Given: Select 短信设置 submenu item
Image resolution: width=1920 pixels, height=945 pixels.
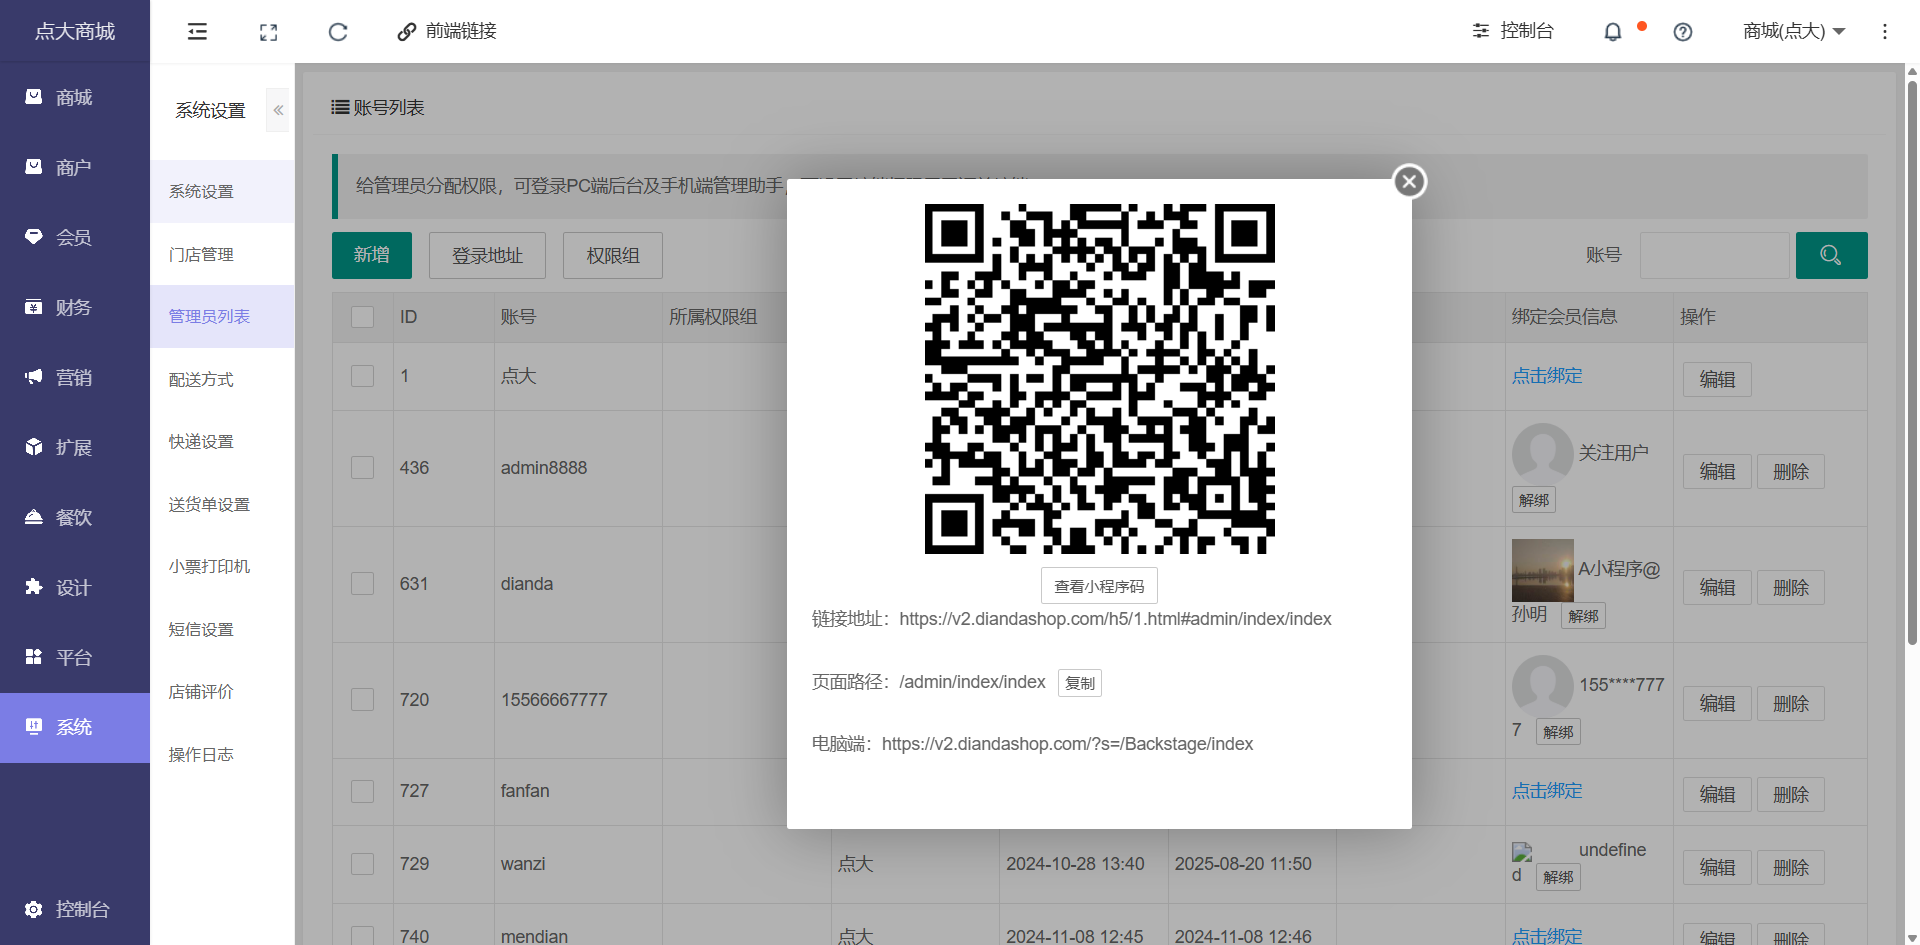Looking at the screenshot, I should coord(222,629).
